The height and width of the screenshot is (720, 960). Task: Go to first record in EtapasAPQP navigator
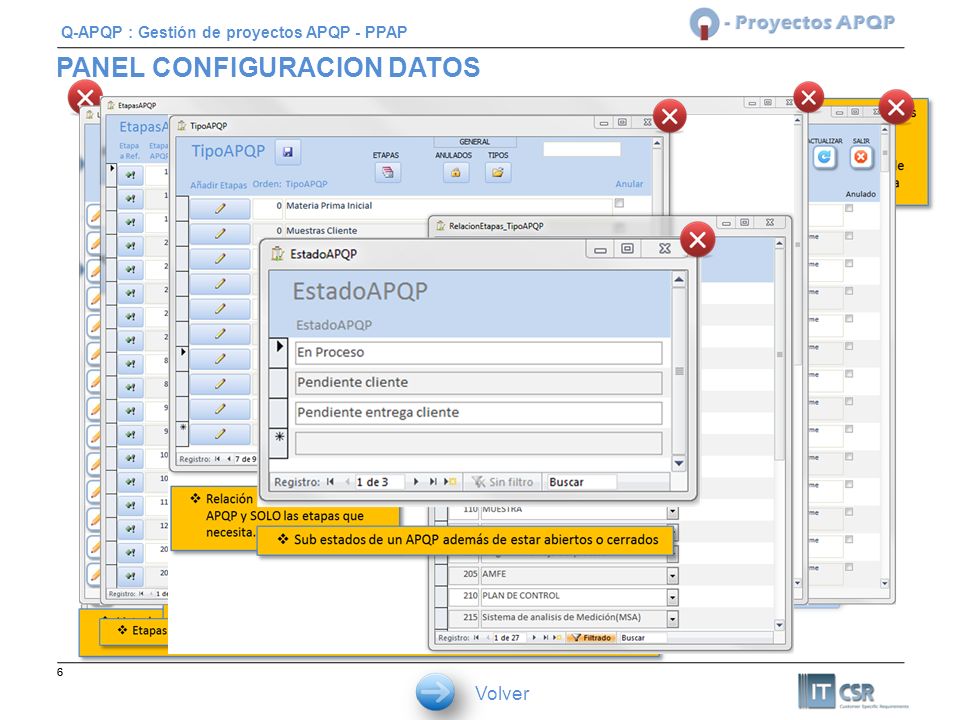pos(141,593)
